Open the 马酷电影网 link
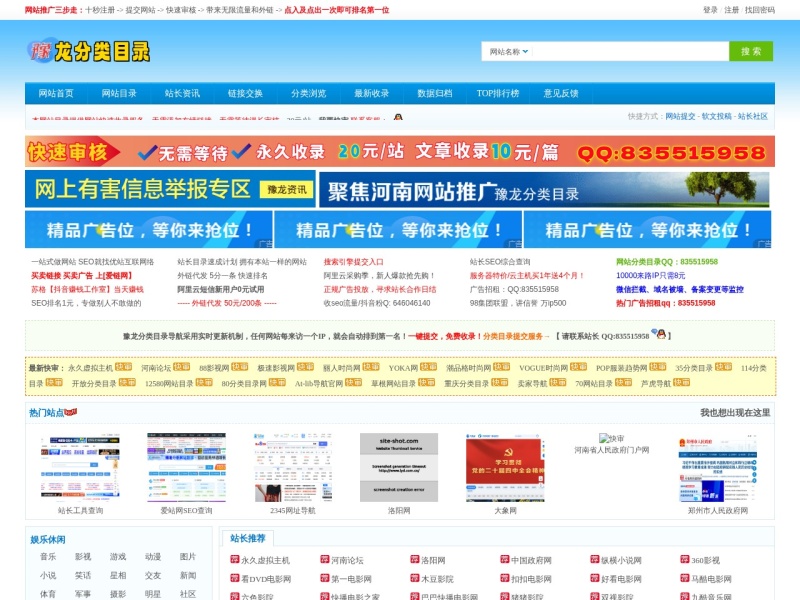The width and height of the screenshot is (800, 600). [711, 579]
